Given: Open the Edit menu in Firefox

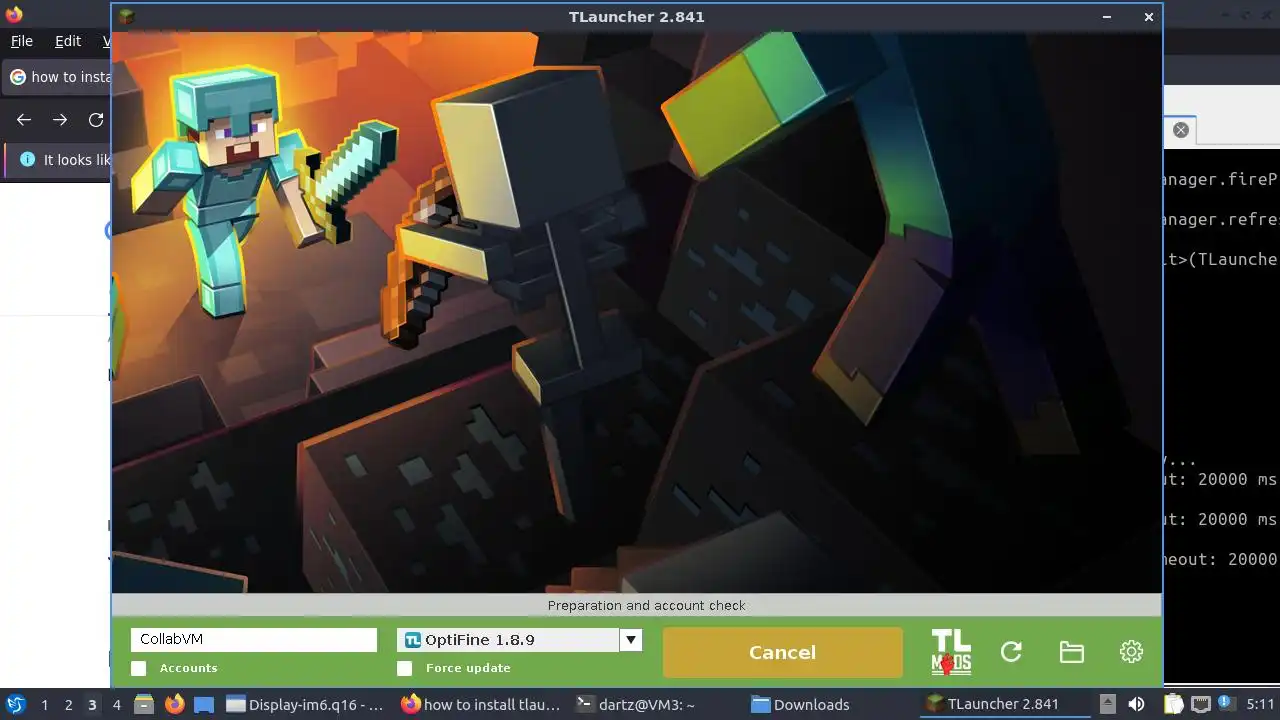Looking at the screenshot, I should pos(68,41).
